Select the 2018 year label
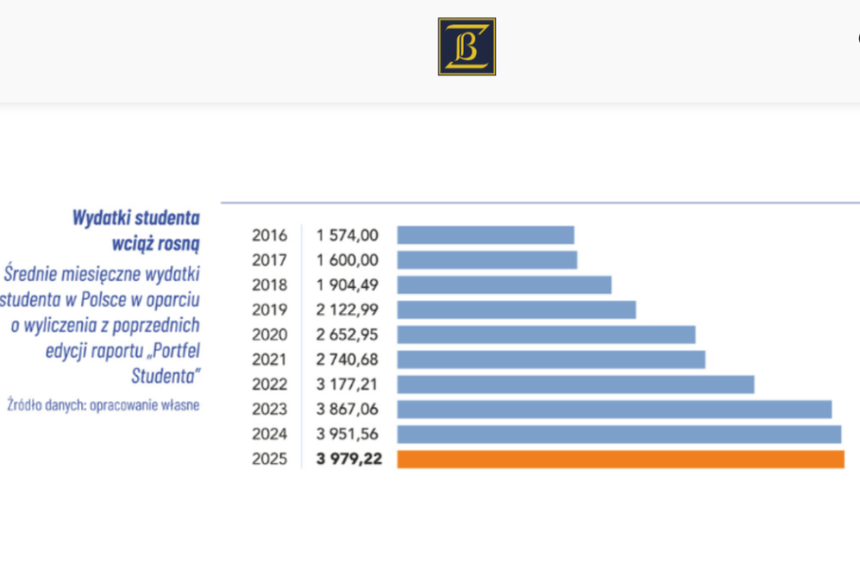The image size is (860, 573). point(269,285)
